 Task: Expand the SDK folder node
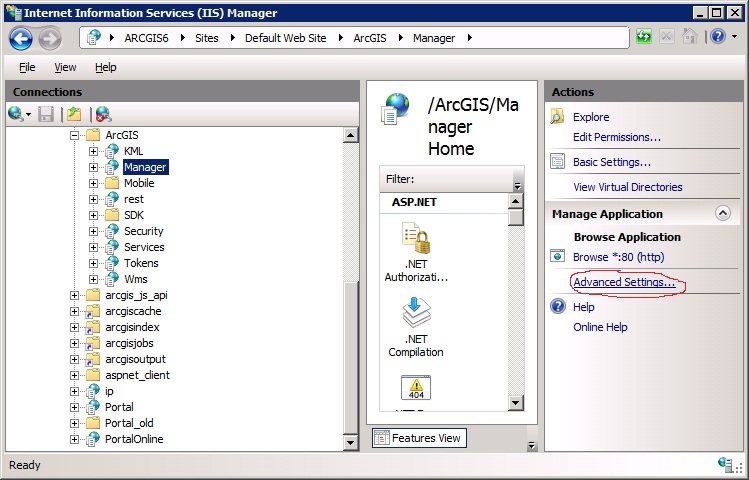pos(93,215)
